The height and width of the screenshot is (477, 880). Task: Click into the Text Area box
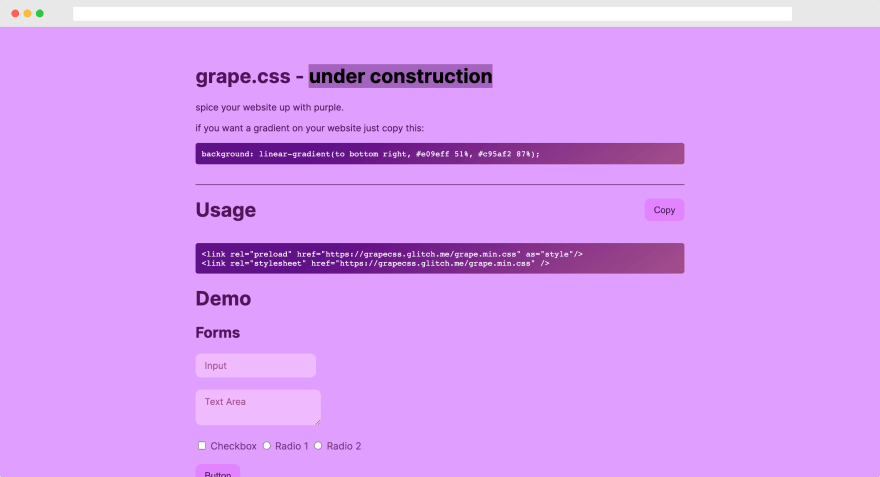258,407
